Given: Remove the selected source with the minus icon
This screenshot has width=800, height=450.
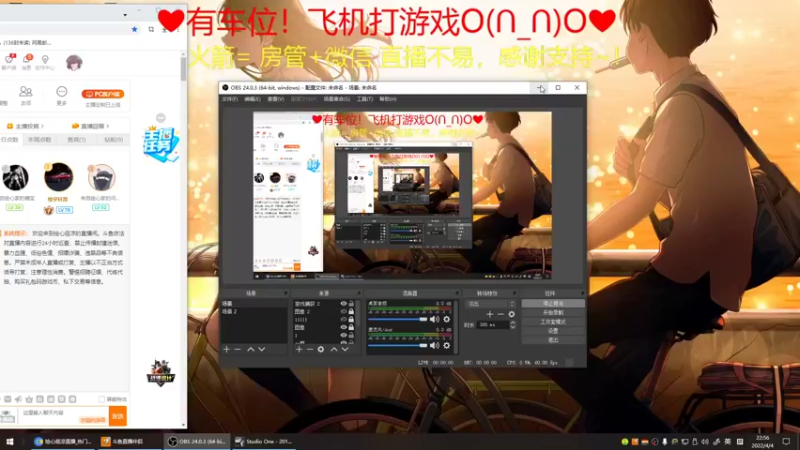Looking at the screenshot, I should pyautogui.click(x=310, y=349).
